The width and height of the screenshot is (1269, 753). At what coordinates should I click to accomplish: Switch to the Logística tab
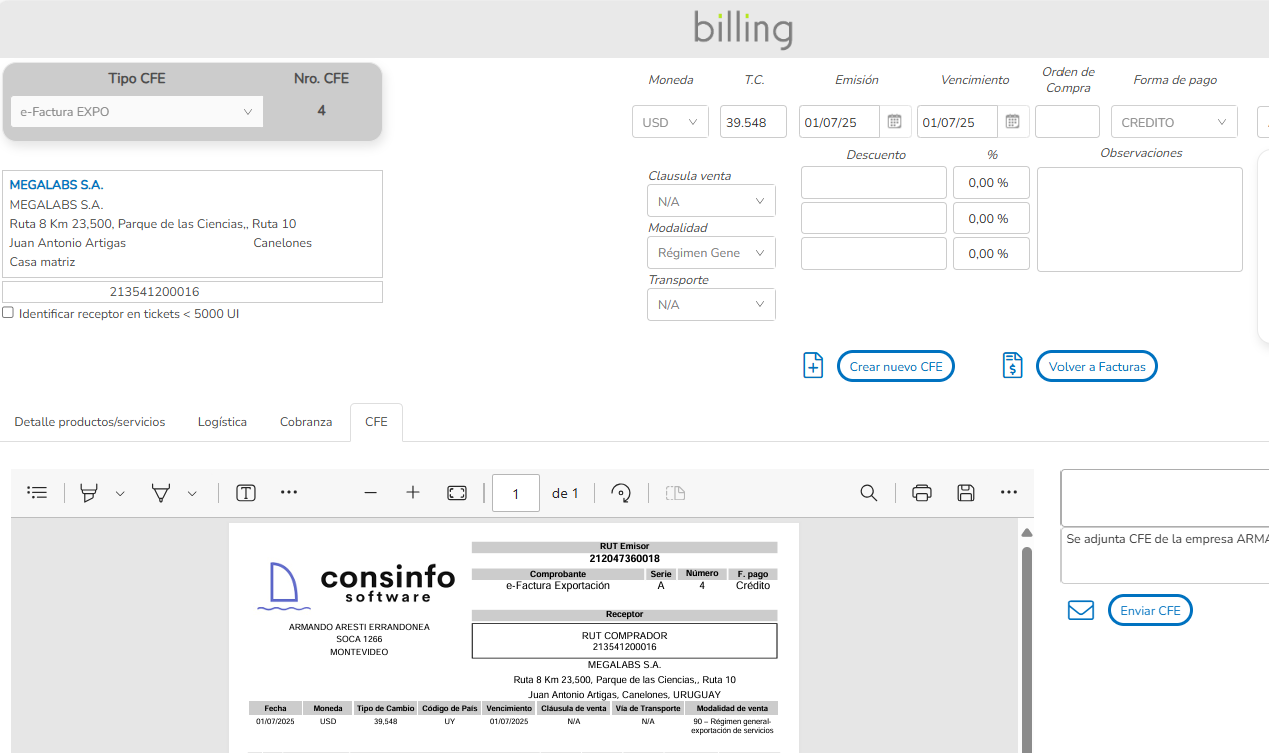222,422
